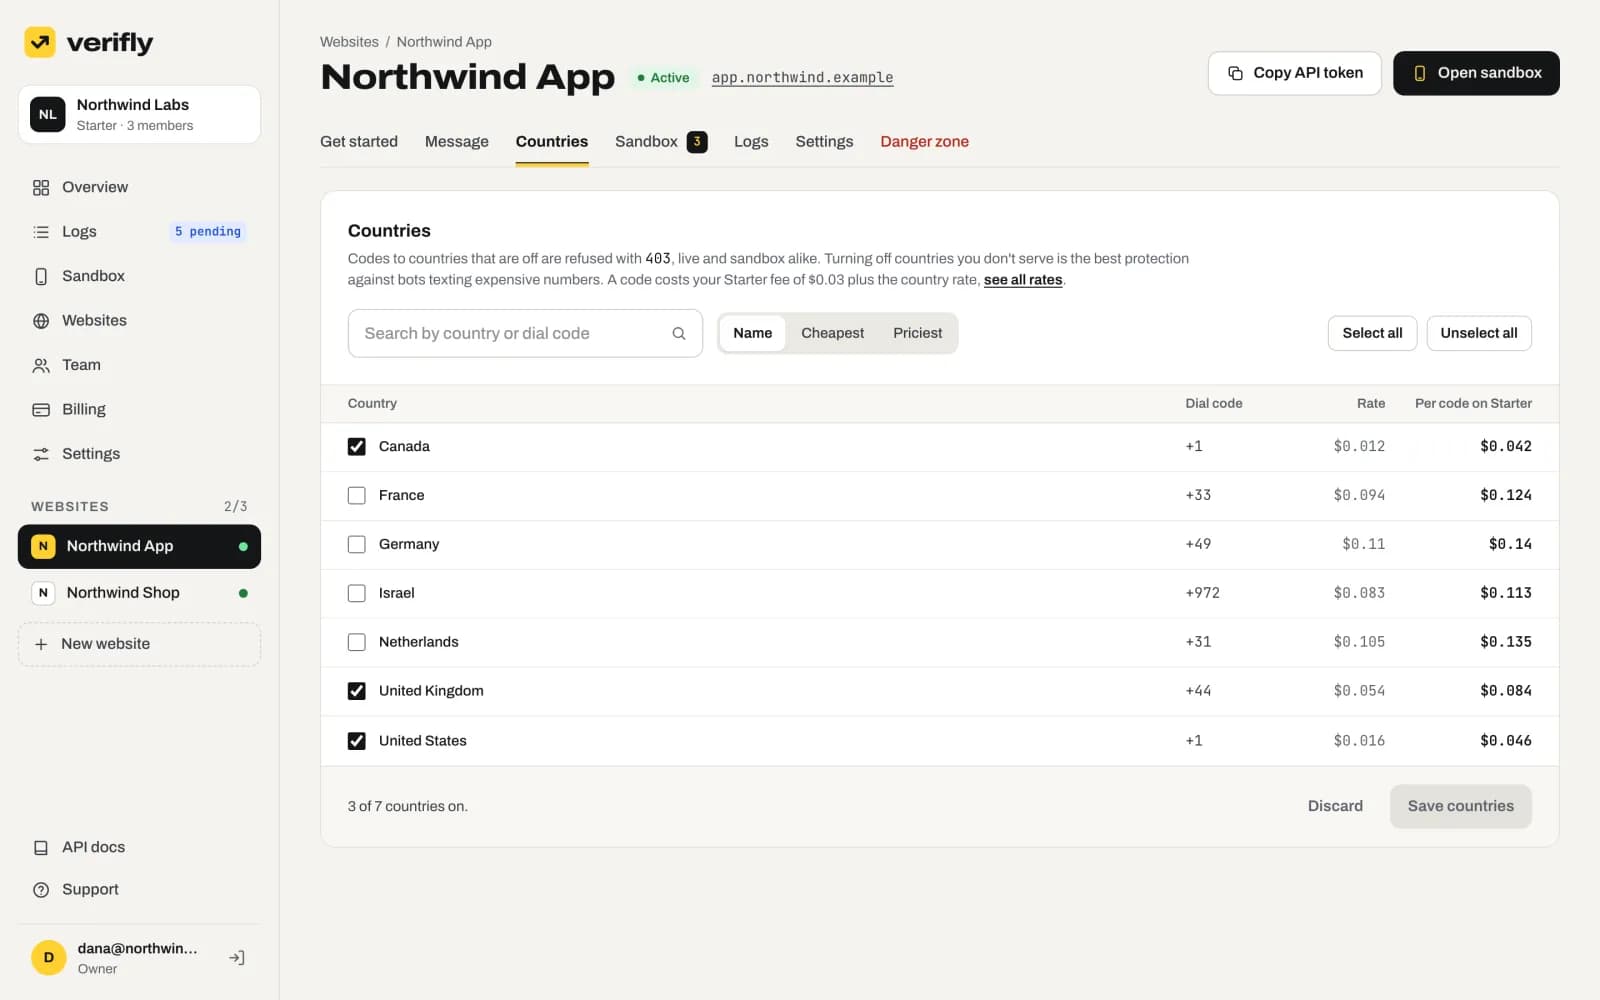Open the Message tab

[x=457, y=141]
